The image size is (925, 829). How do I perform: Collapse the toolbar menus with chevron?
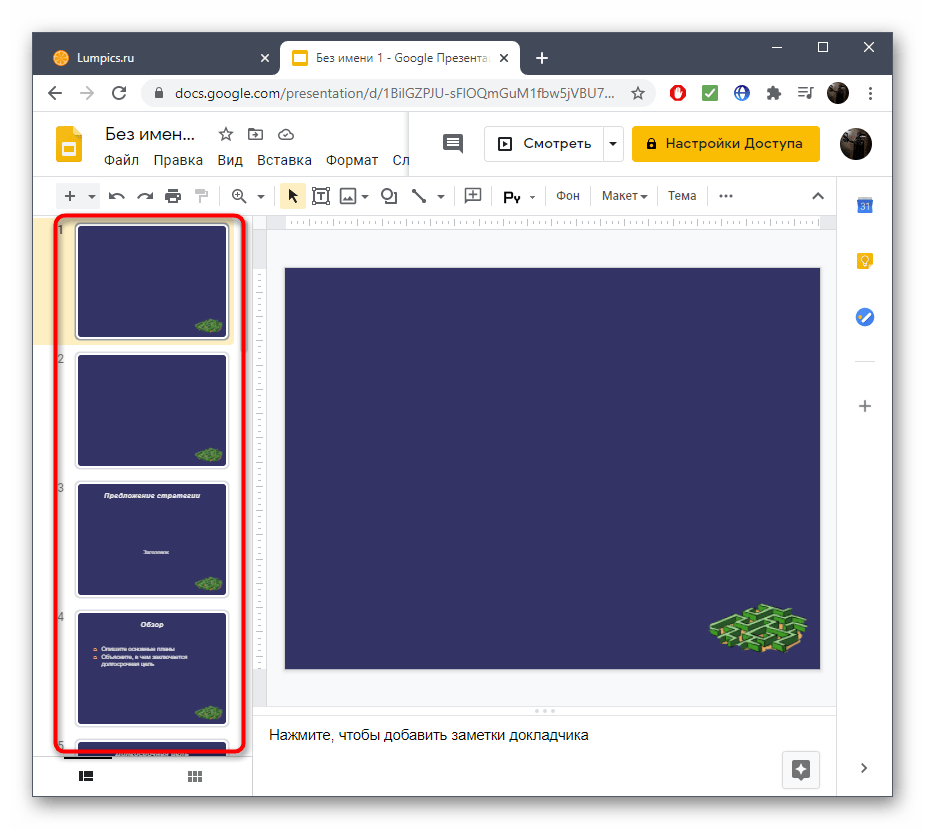coord(818,196)
